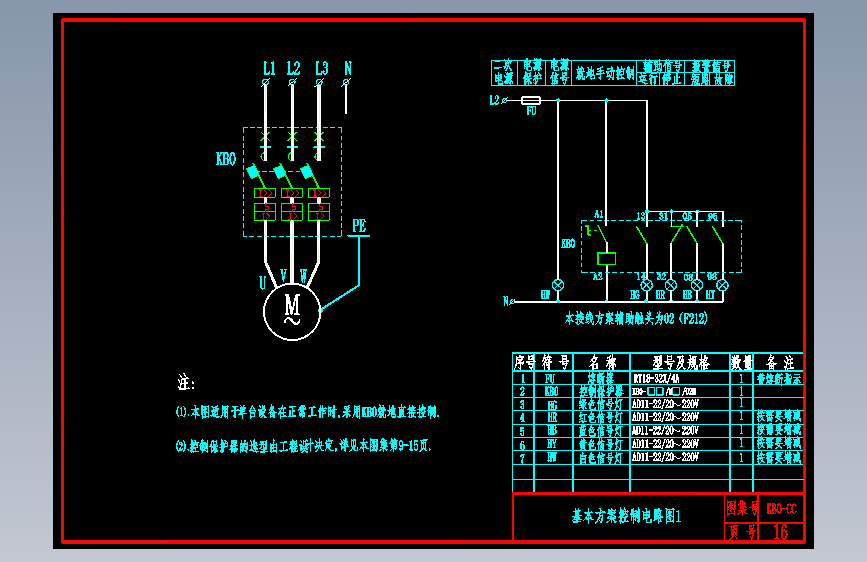
Task: Click the 备注 column header
Action: point(780,362)
